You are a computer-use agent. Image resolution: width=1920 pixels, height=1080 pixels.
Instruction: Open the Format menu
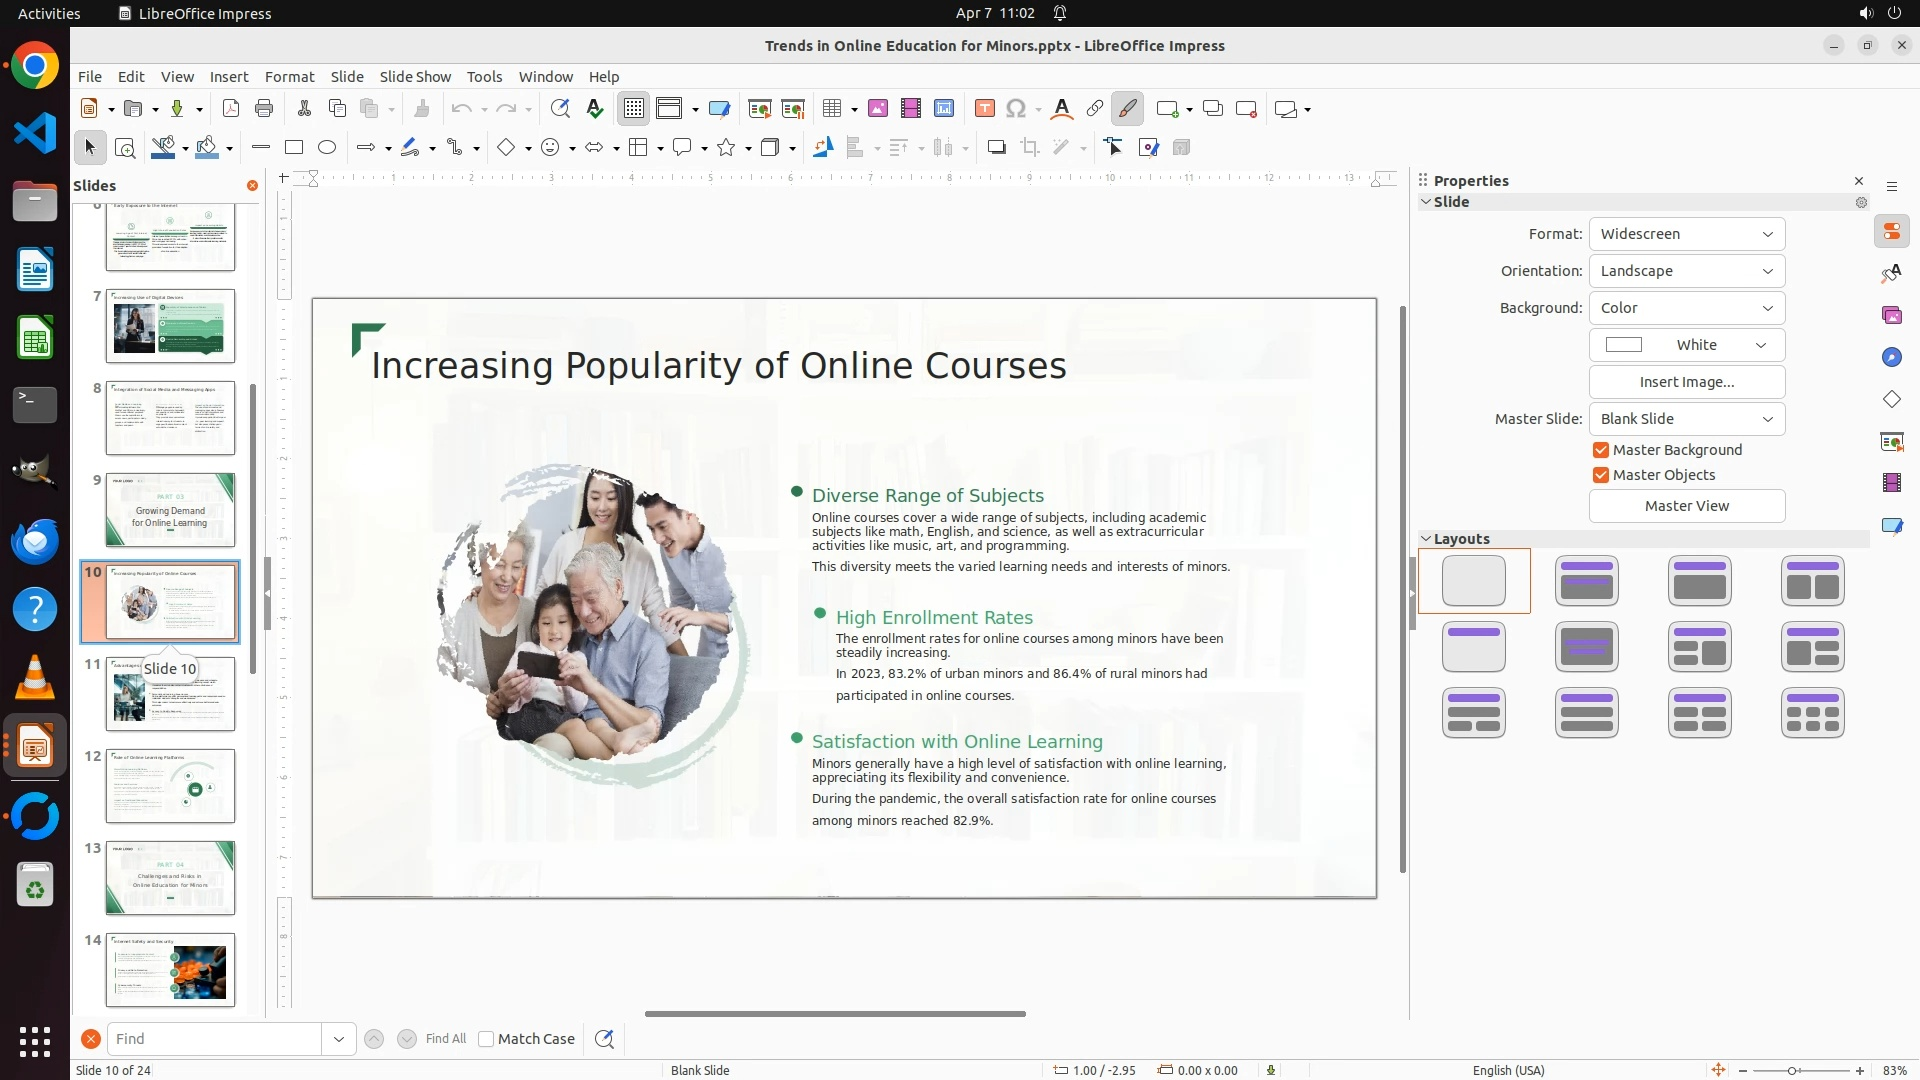pos(289,77)
